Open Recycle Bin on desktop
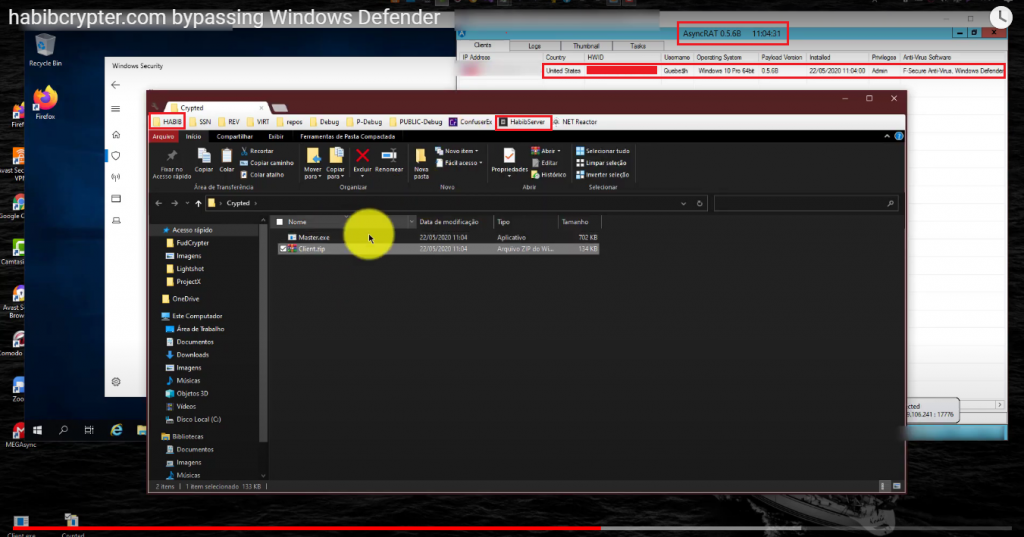1024x537 pixels. coord(45,50)
